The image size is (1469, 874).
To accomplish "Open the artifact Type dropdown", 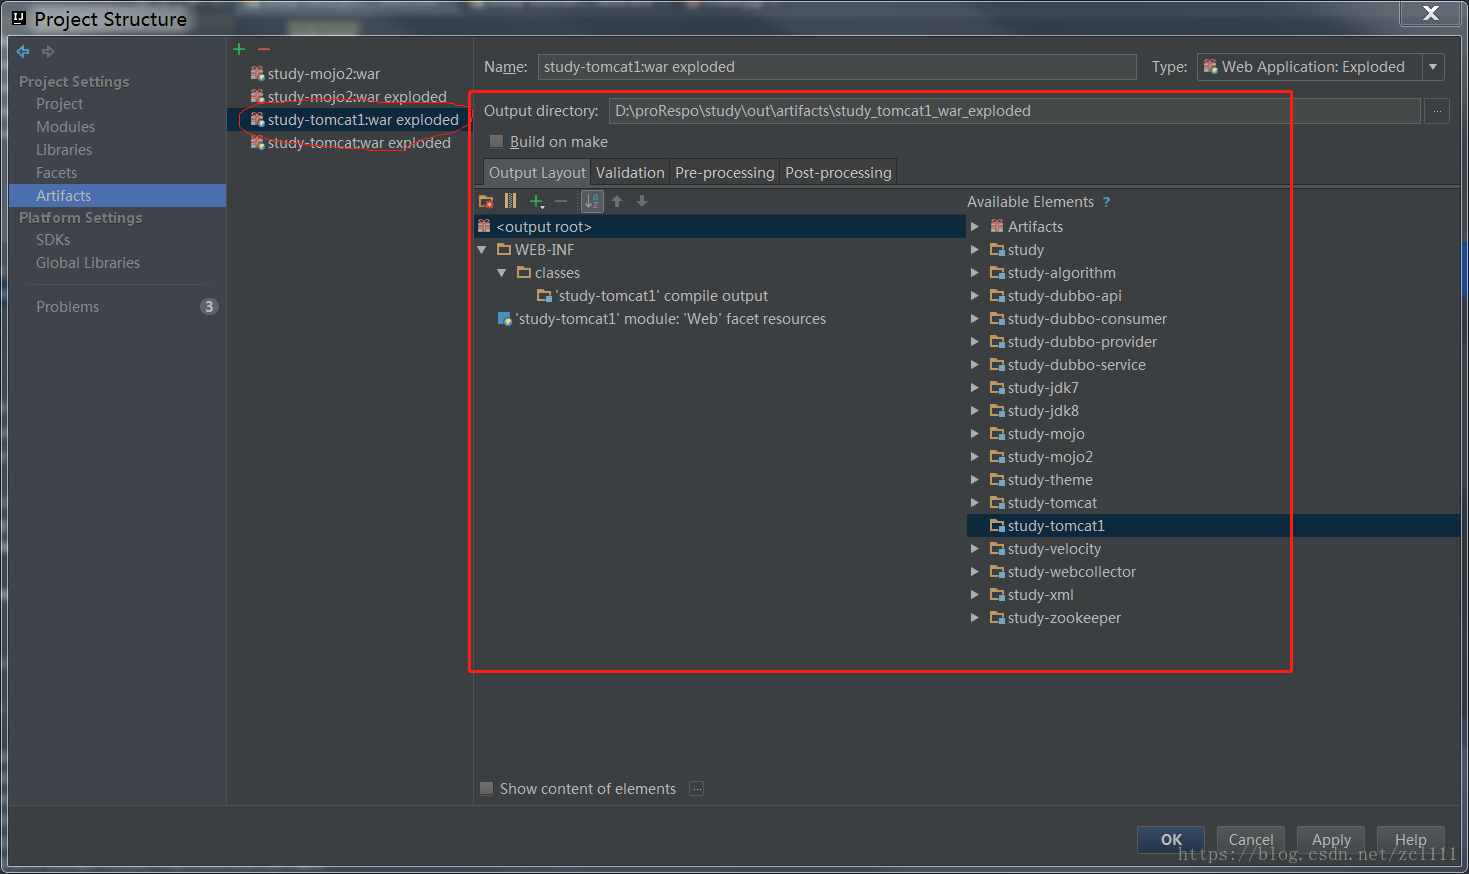I will coord(1433,67).
